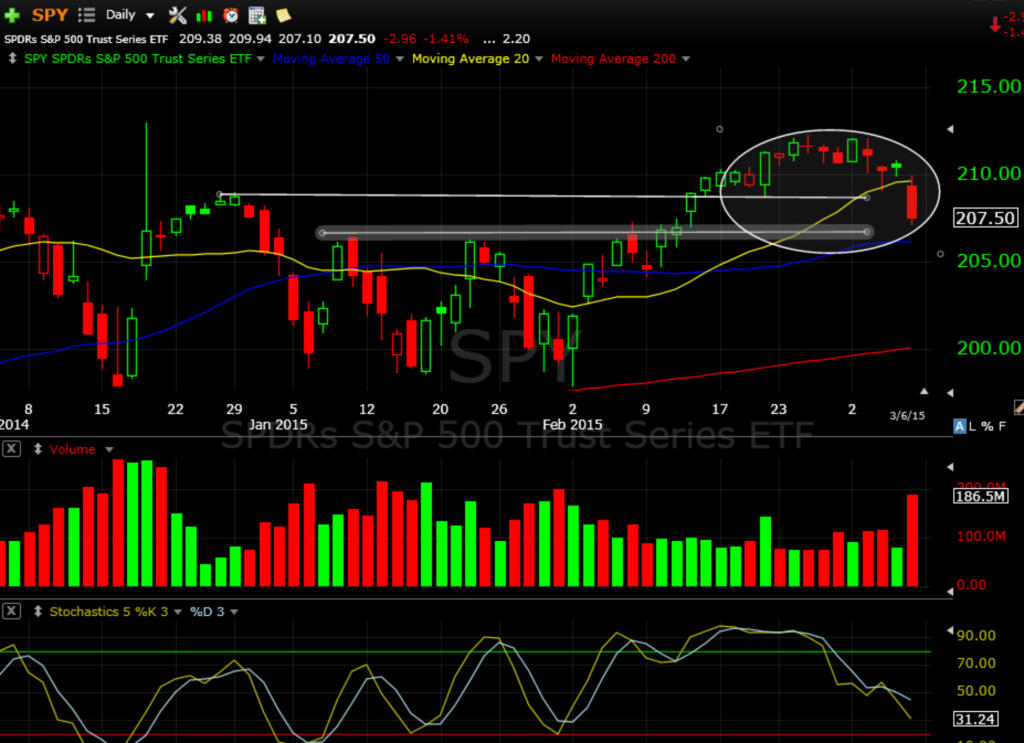The image size is (1024, 743).
Task: Open the yellow sticky note icon
Action: [x=283, y=15]
